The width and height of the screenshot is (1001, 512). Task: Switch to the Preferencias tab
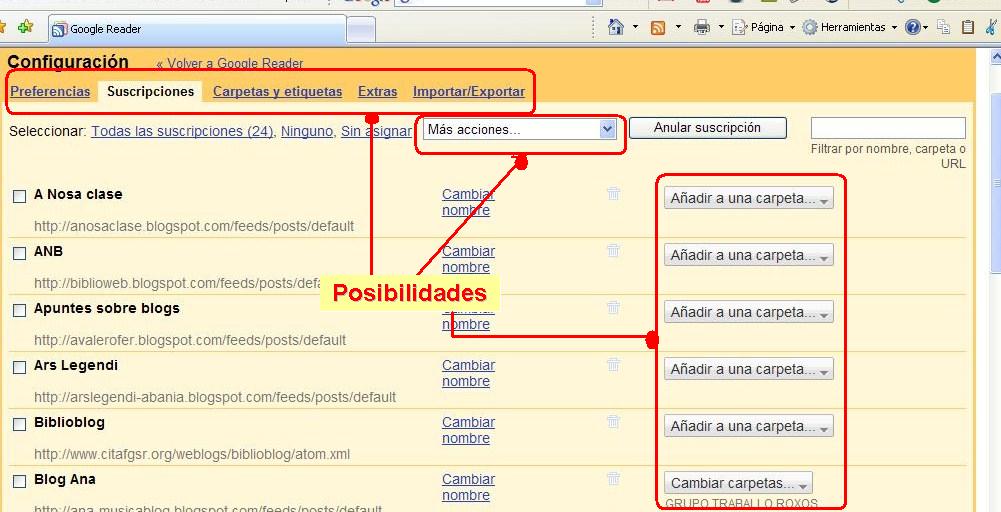point(50,91)
